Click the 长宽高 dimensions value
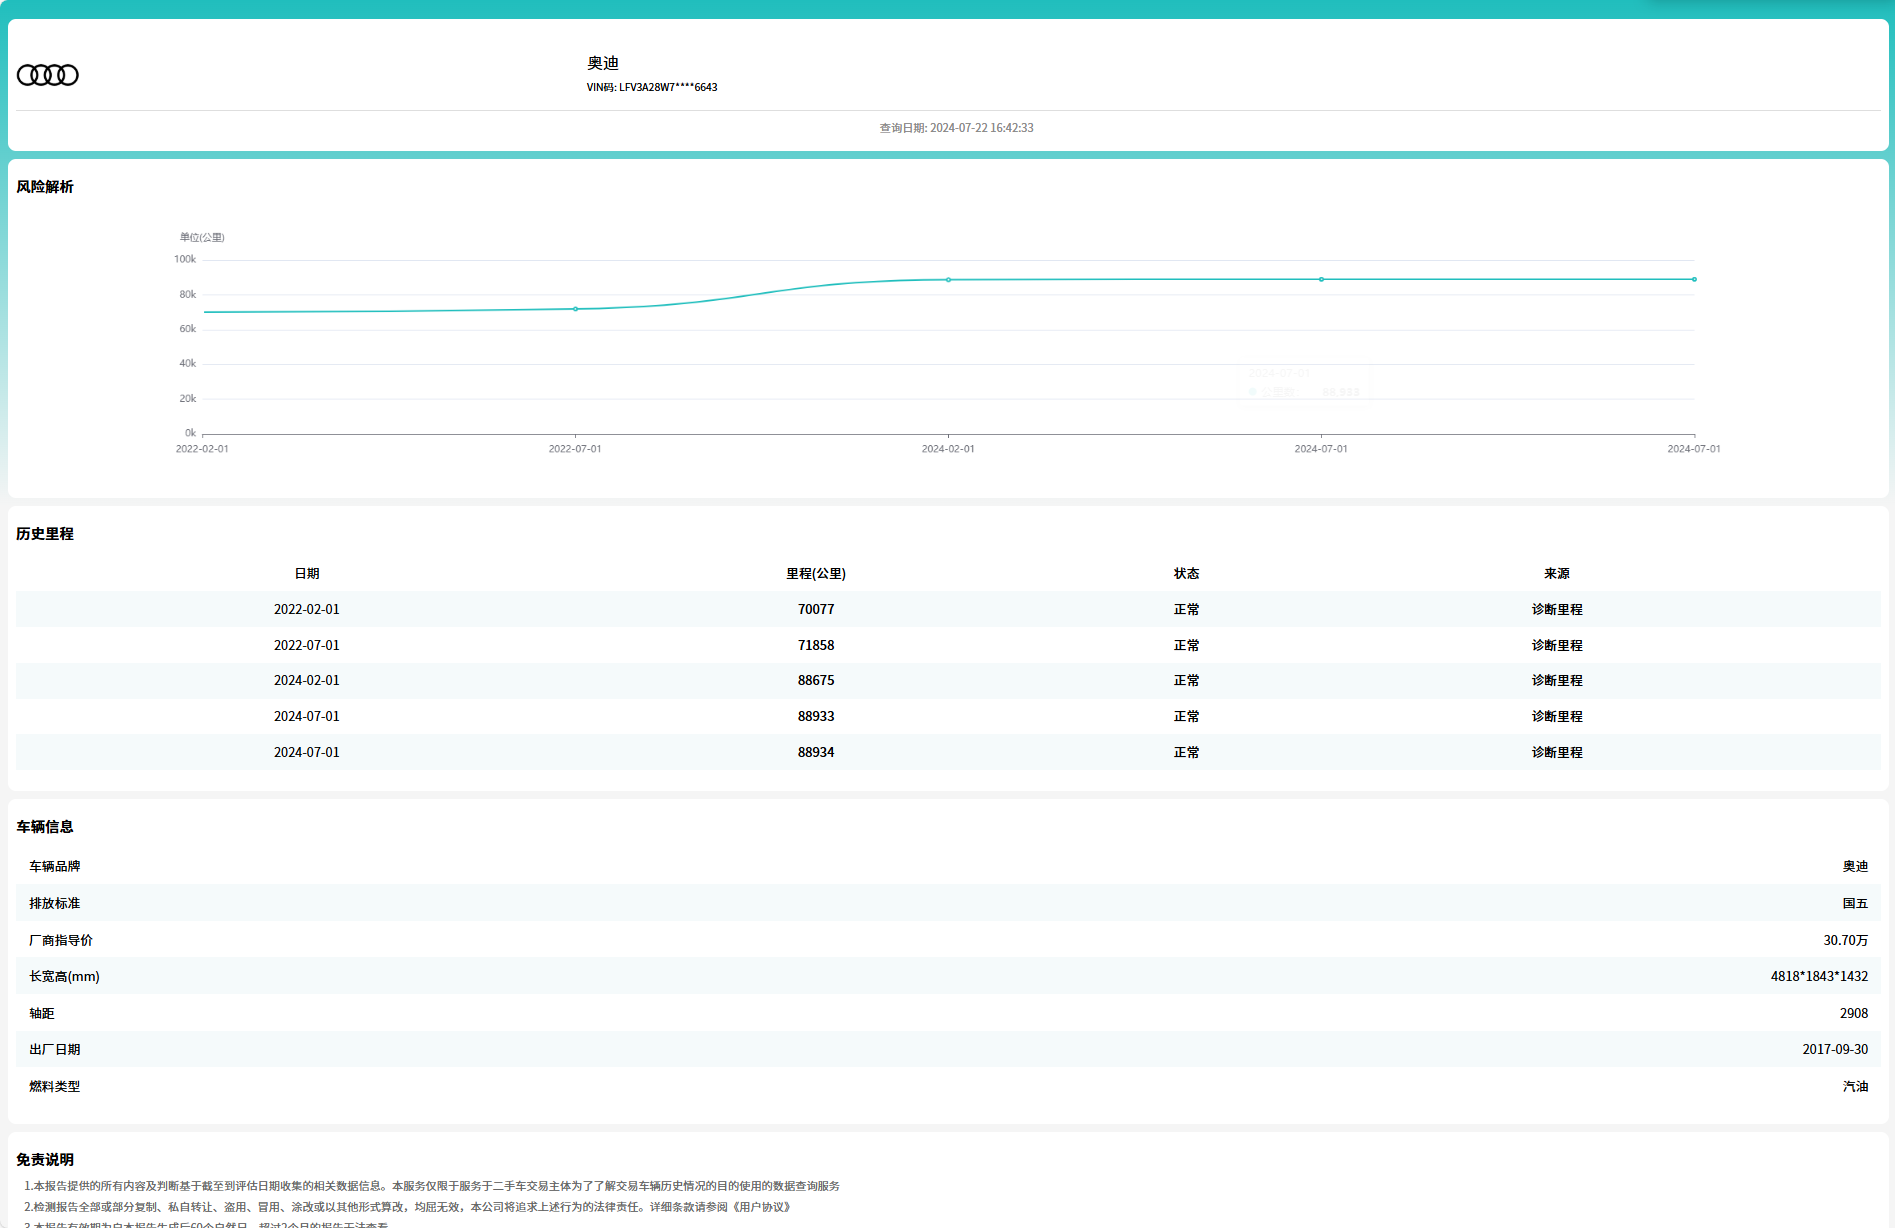Viewport: 1895px width, 1228px height. click(x=1818, y=977)
